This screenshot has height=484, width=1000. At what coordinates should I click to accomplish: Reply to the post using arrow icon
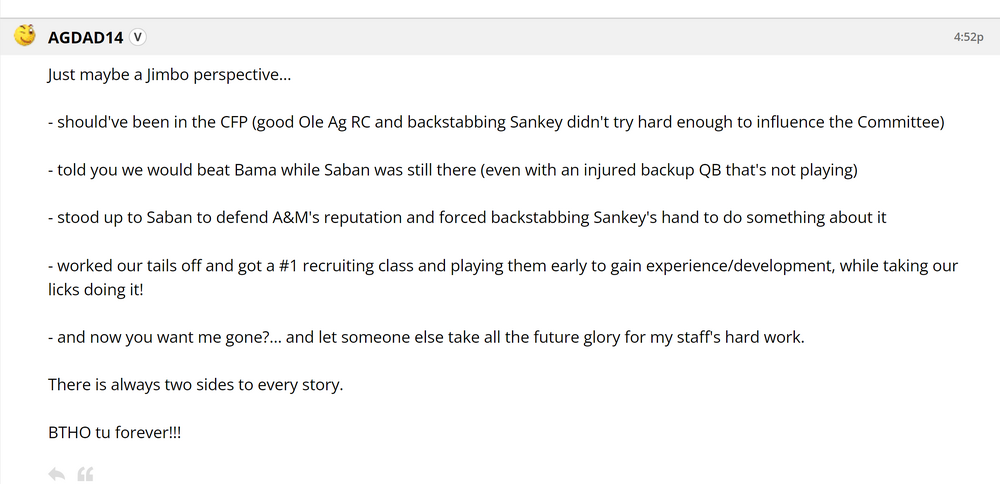pos(57,473)
